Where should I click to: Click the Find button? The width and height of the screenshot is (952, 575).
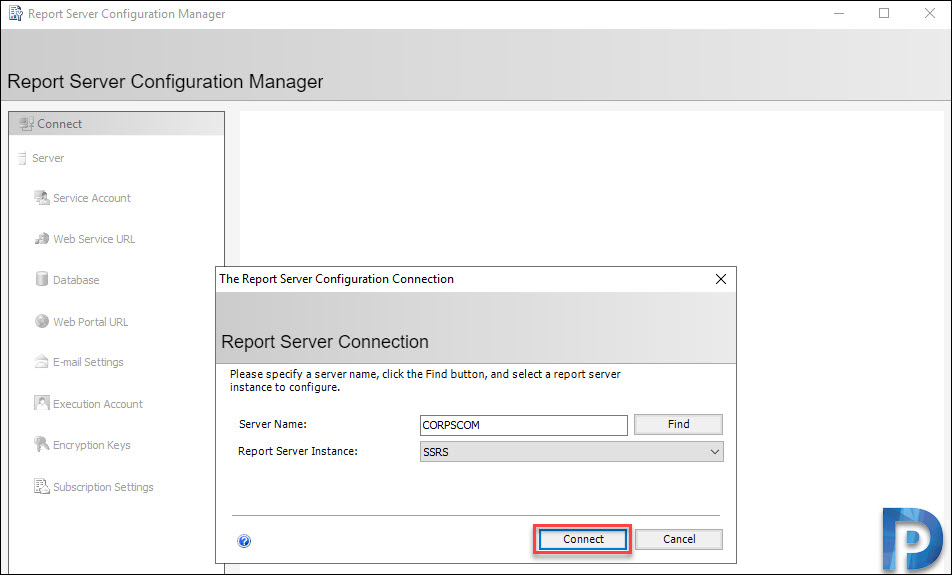point(678,424)
